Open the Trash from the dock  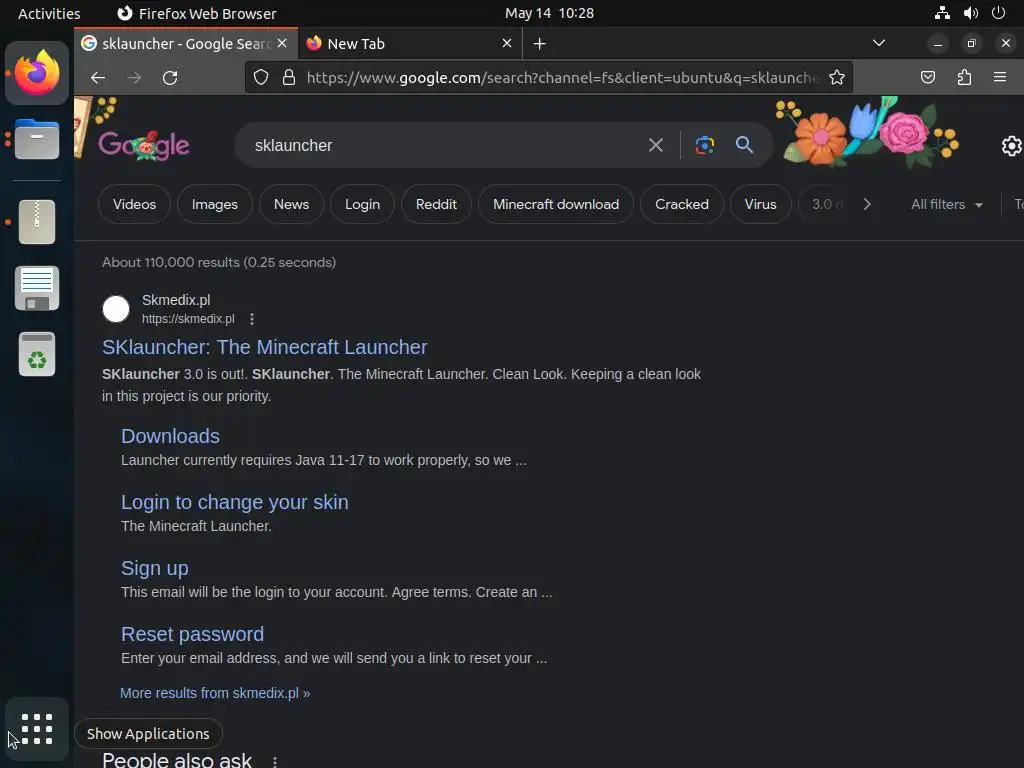[37, 354]
